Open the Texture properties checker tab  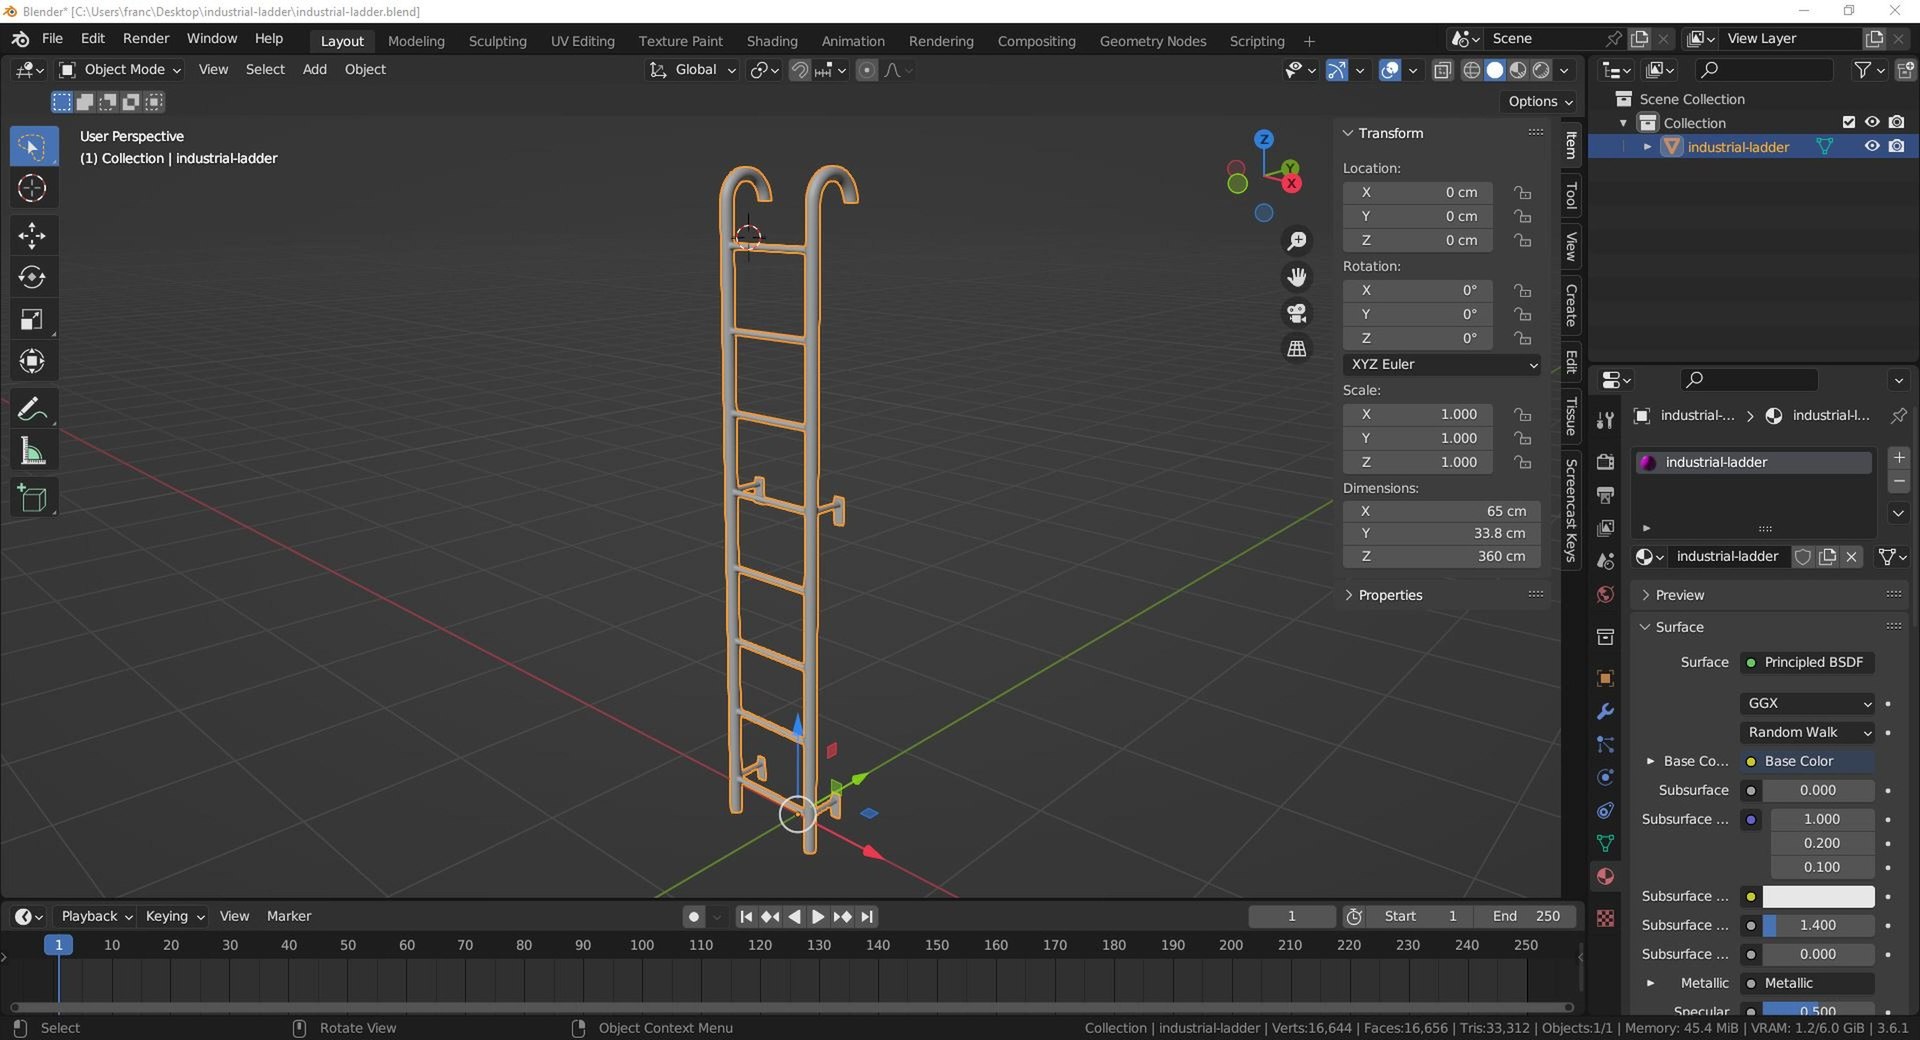coord(1605,918)
